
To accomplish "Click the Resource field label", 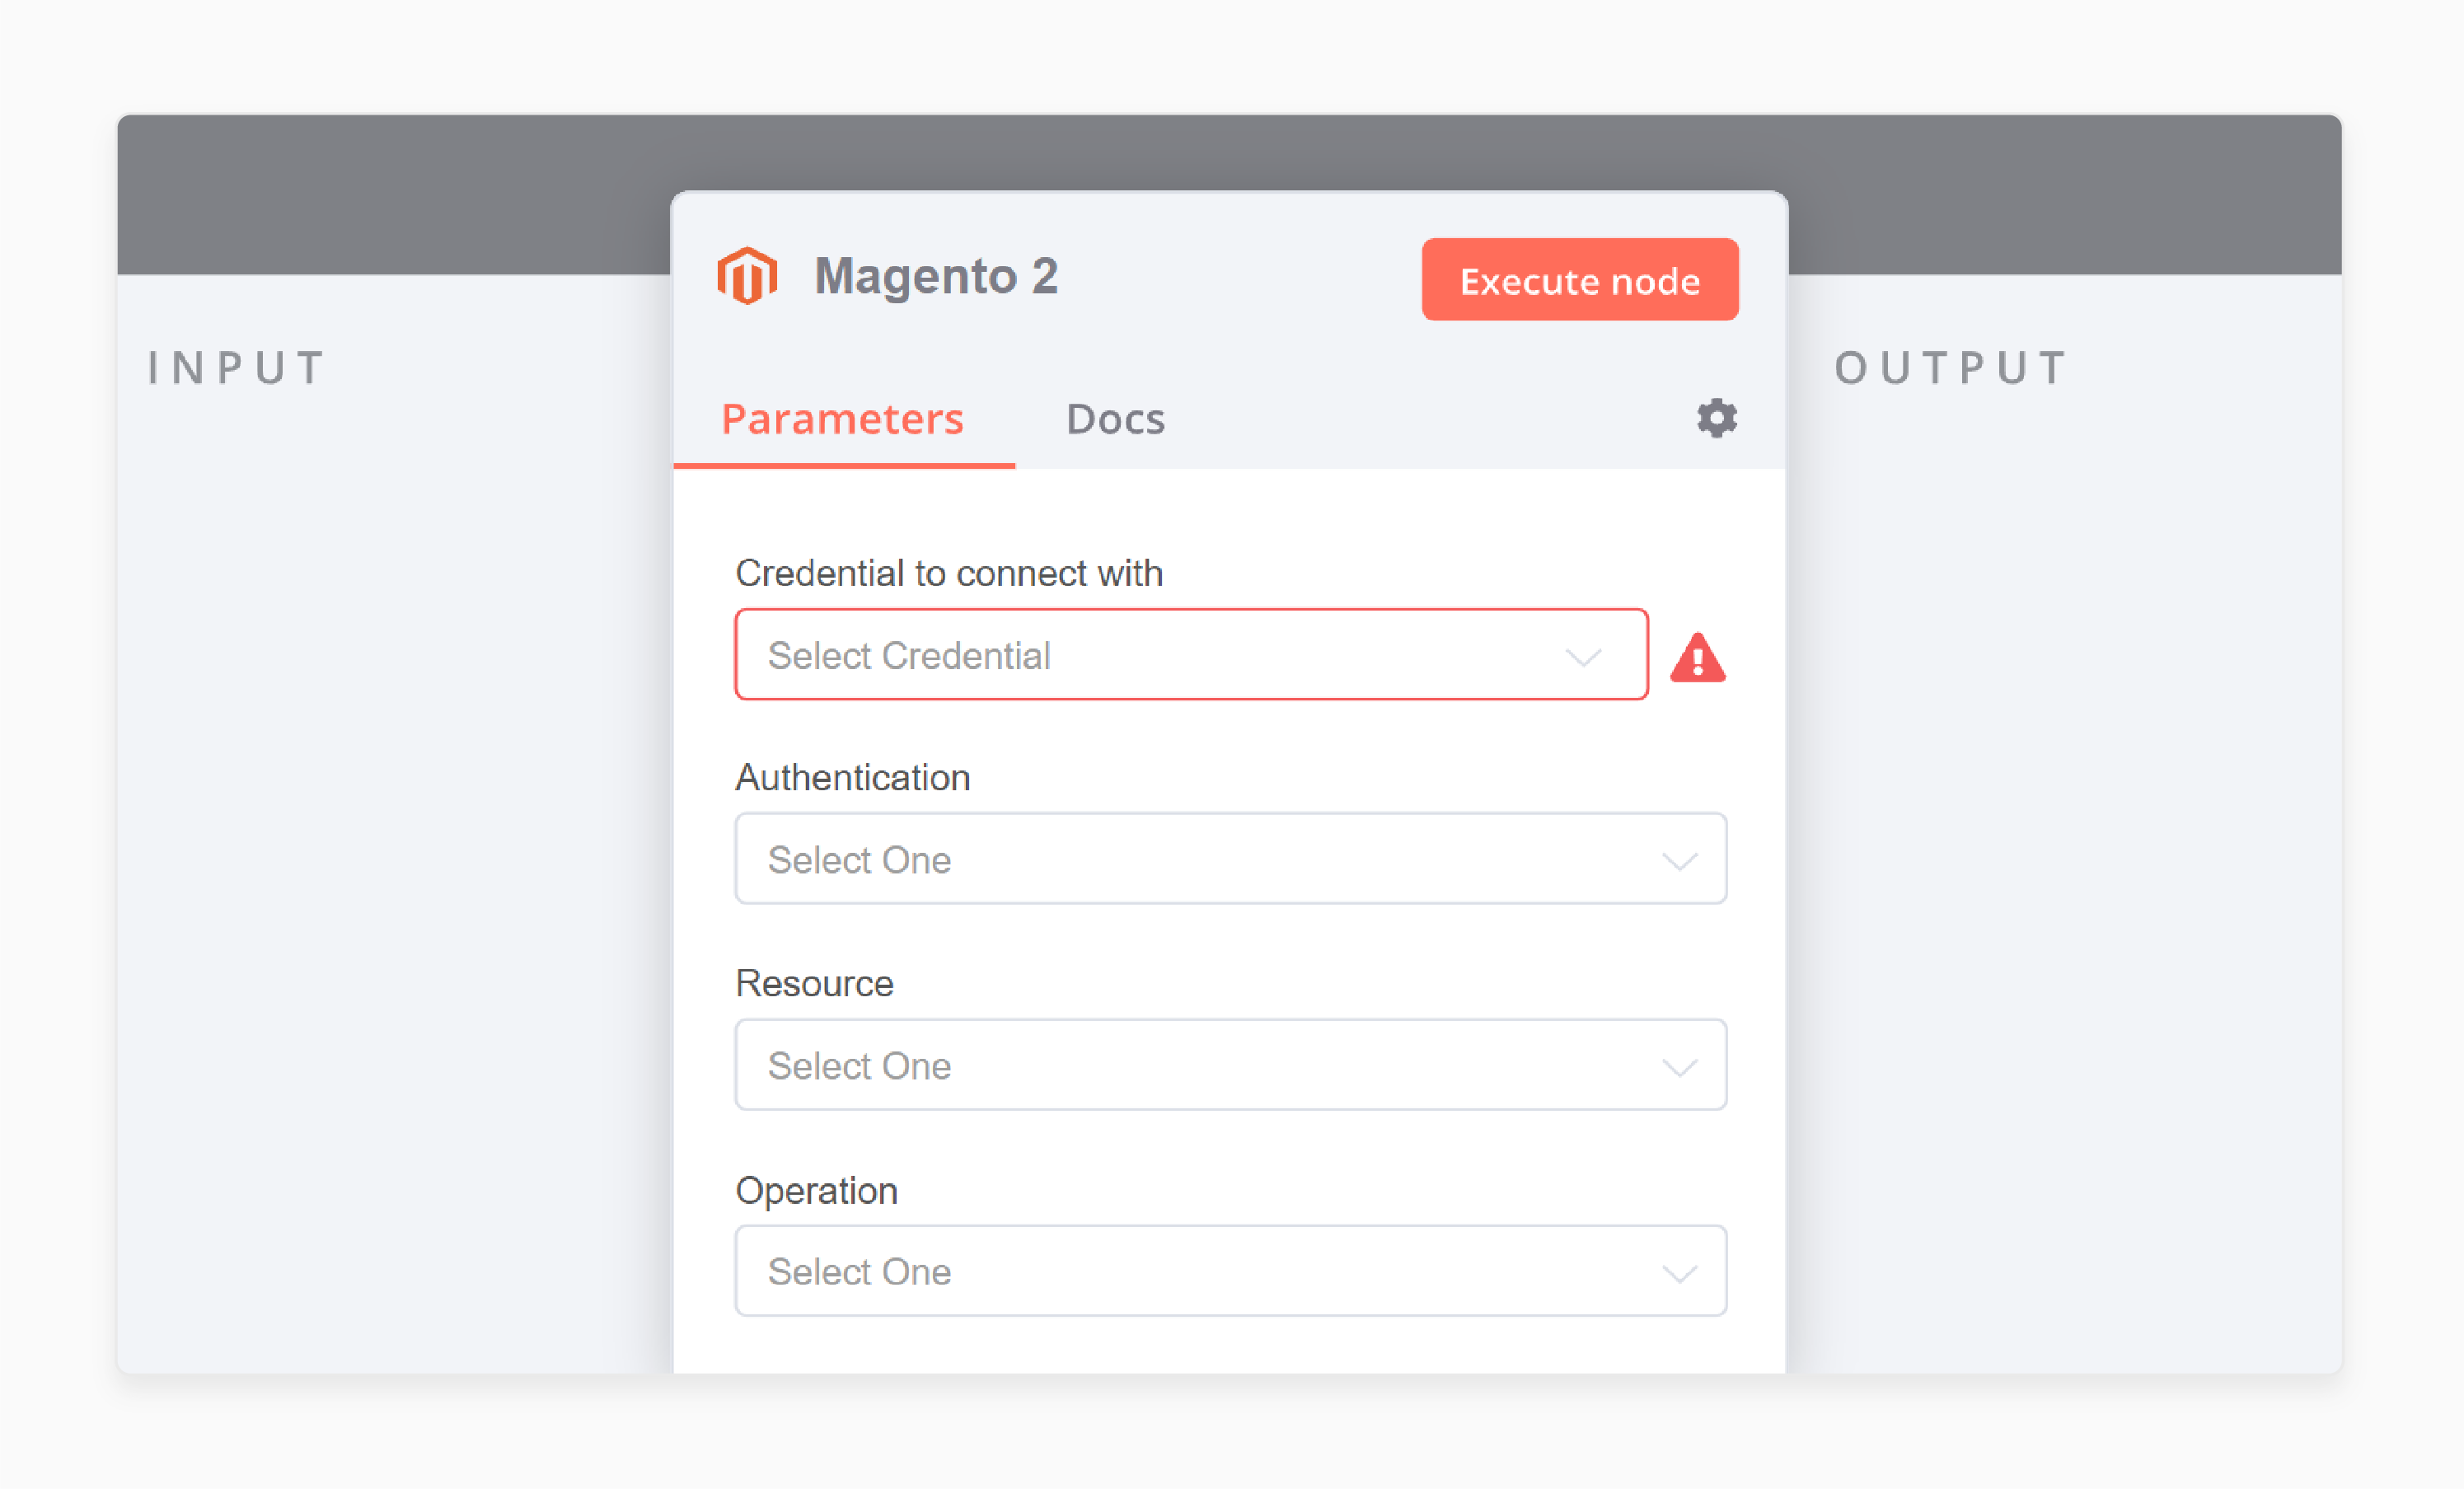I will (x=814, y=984).
